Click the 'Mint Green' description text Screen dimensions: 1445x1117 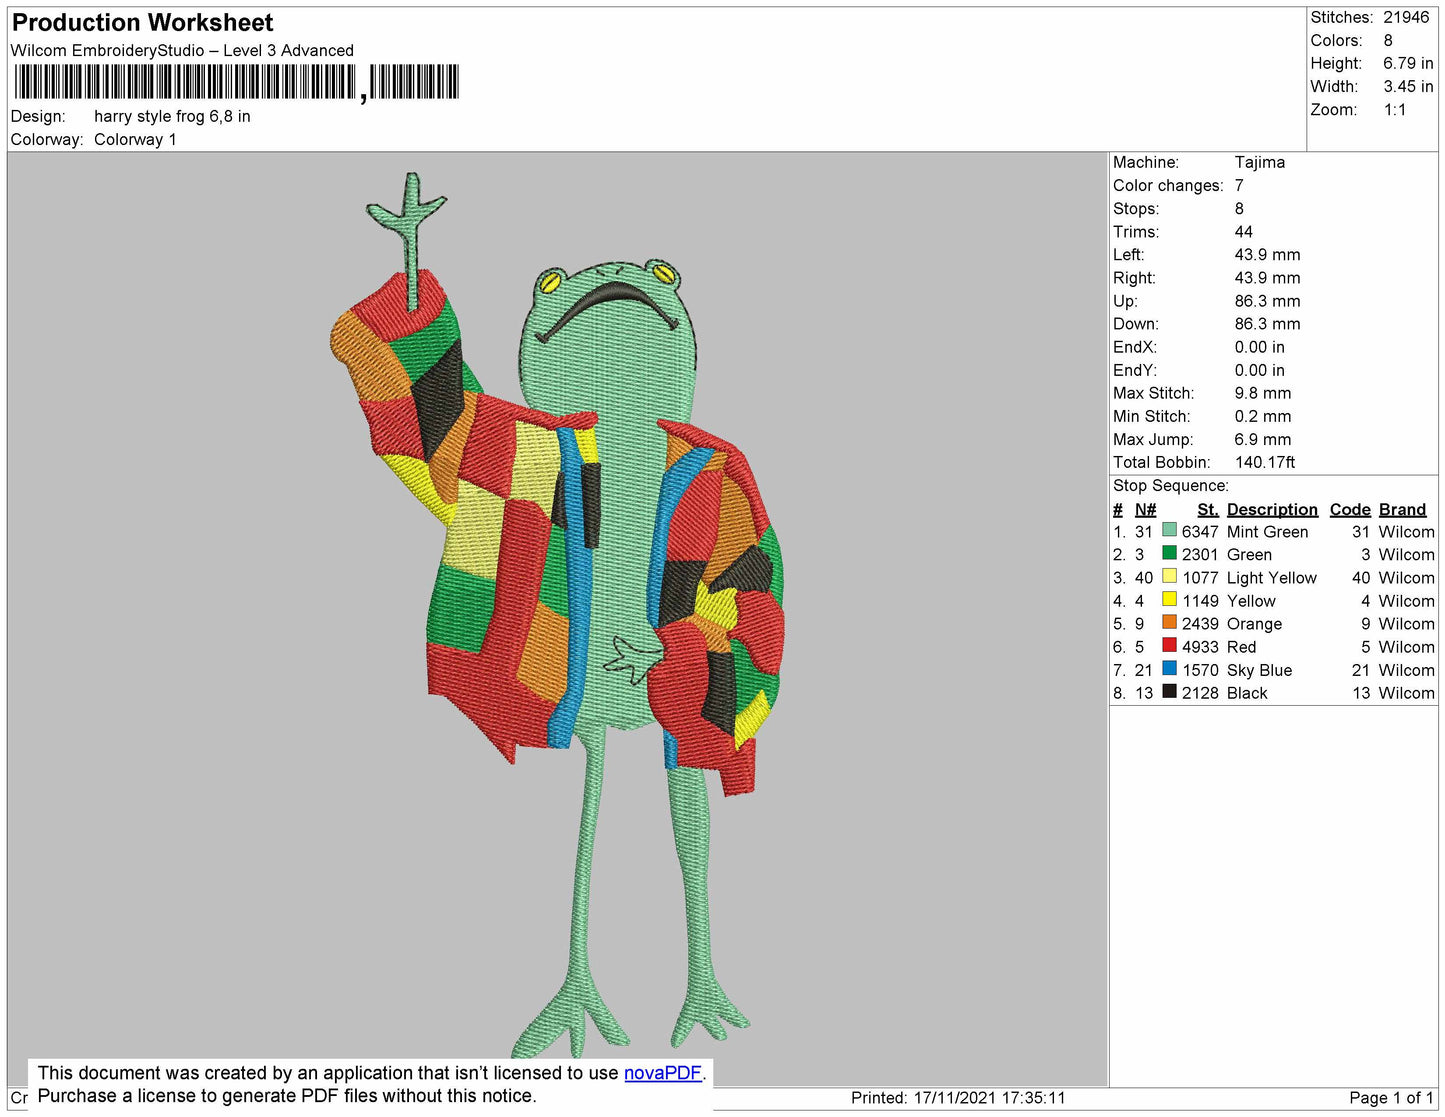click(x=1267, y=532)
